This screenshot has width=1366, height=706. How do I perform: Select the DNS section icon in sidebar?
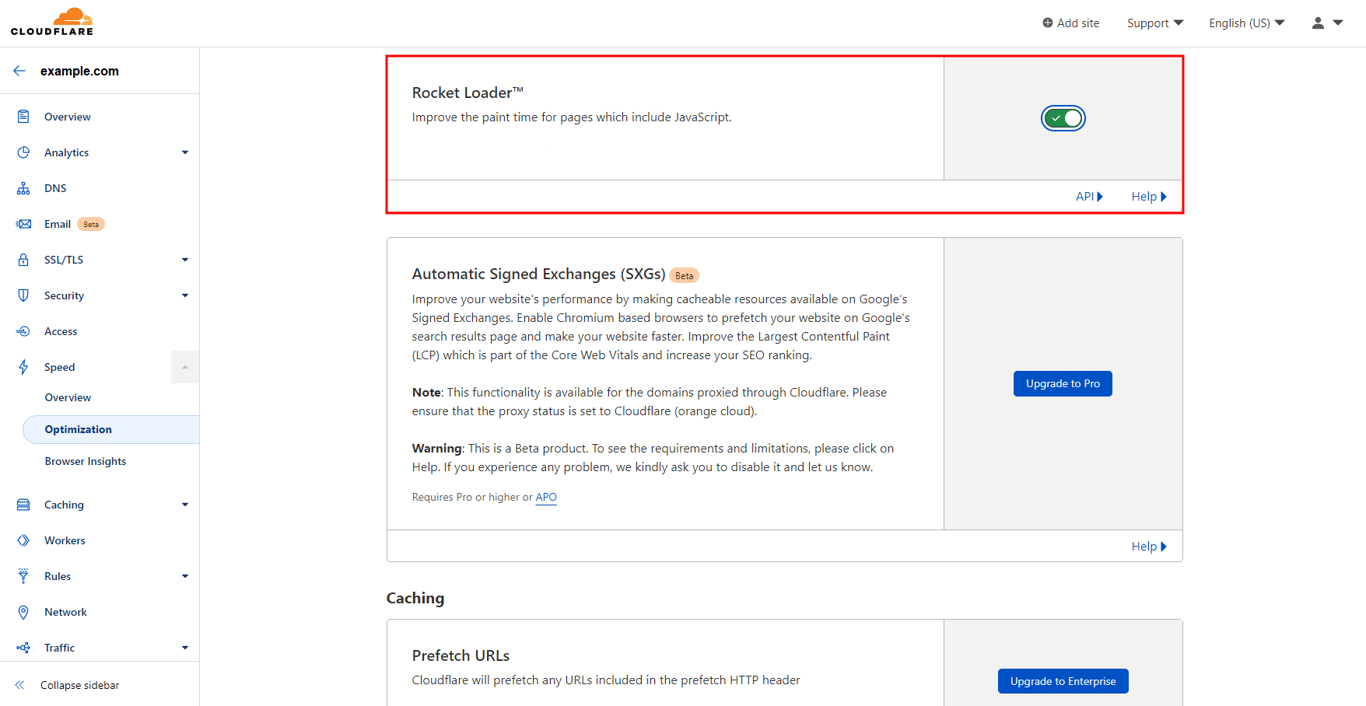(x=22, y=188)
